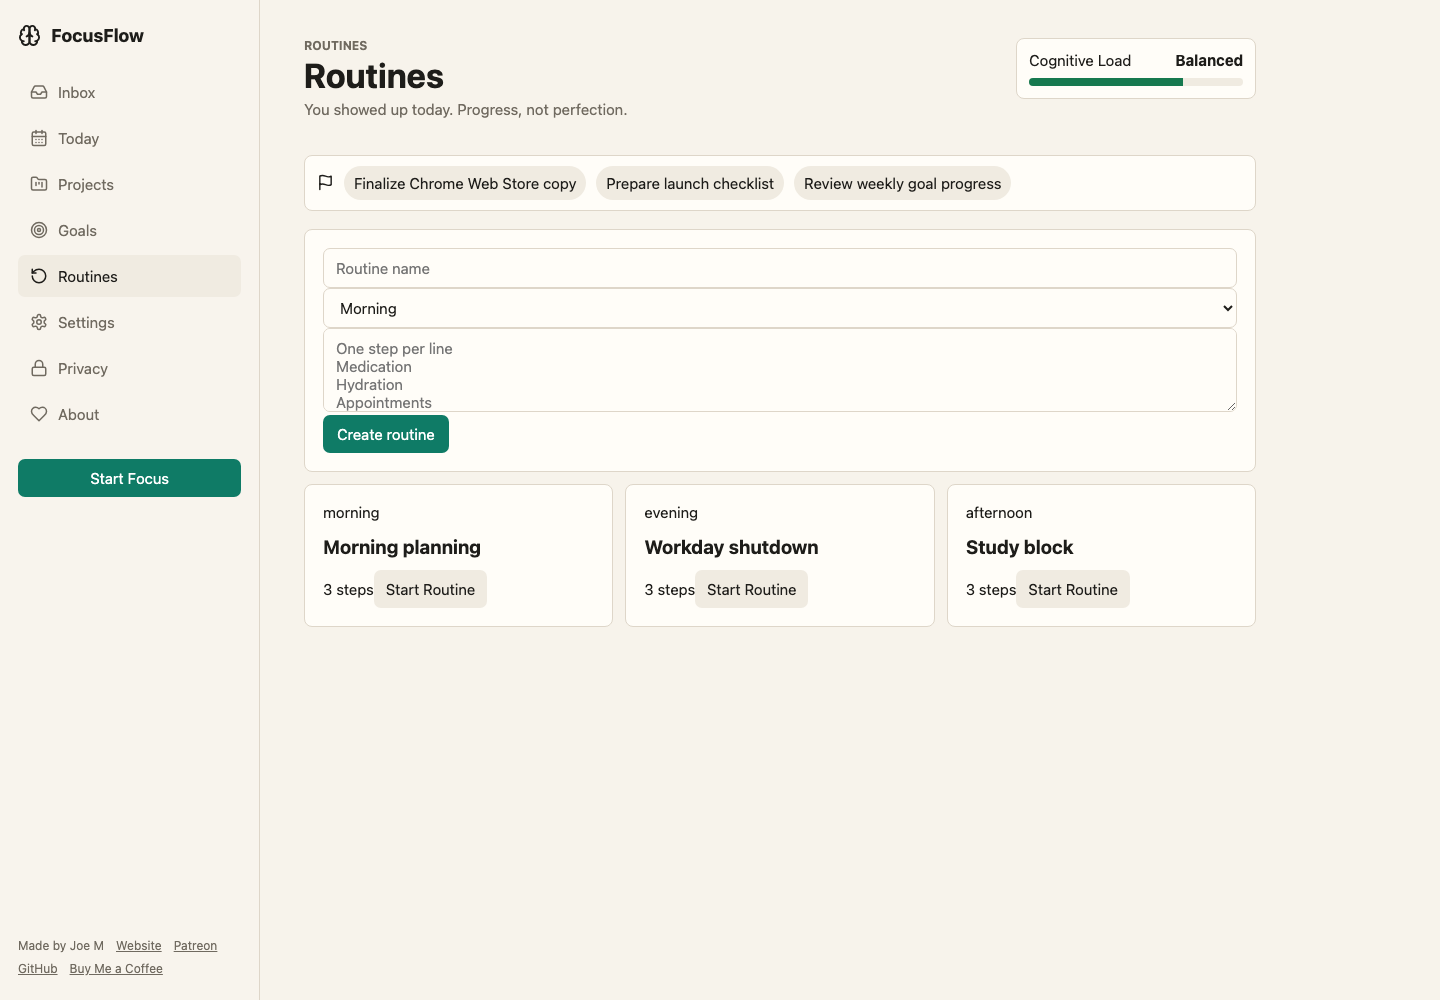This screenshot has height=1000, width=1440.
Task: Click the Routines circular arrow icon
Action: pyautogui.click(x=39, y=276)
